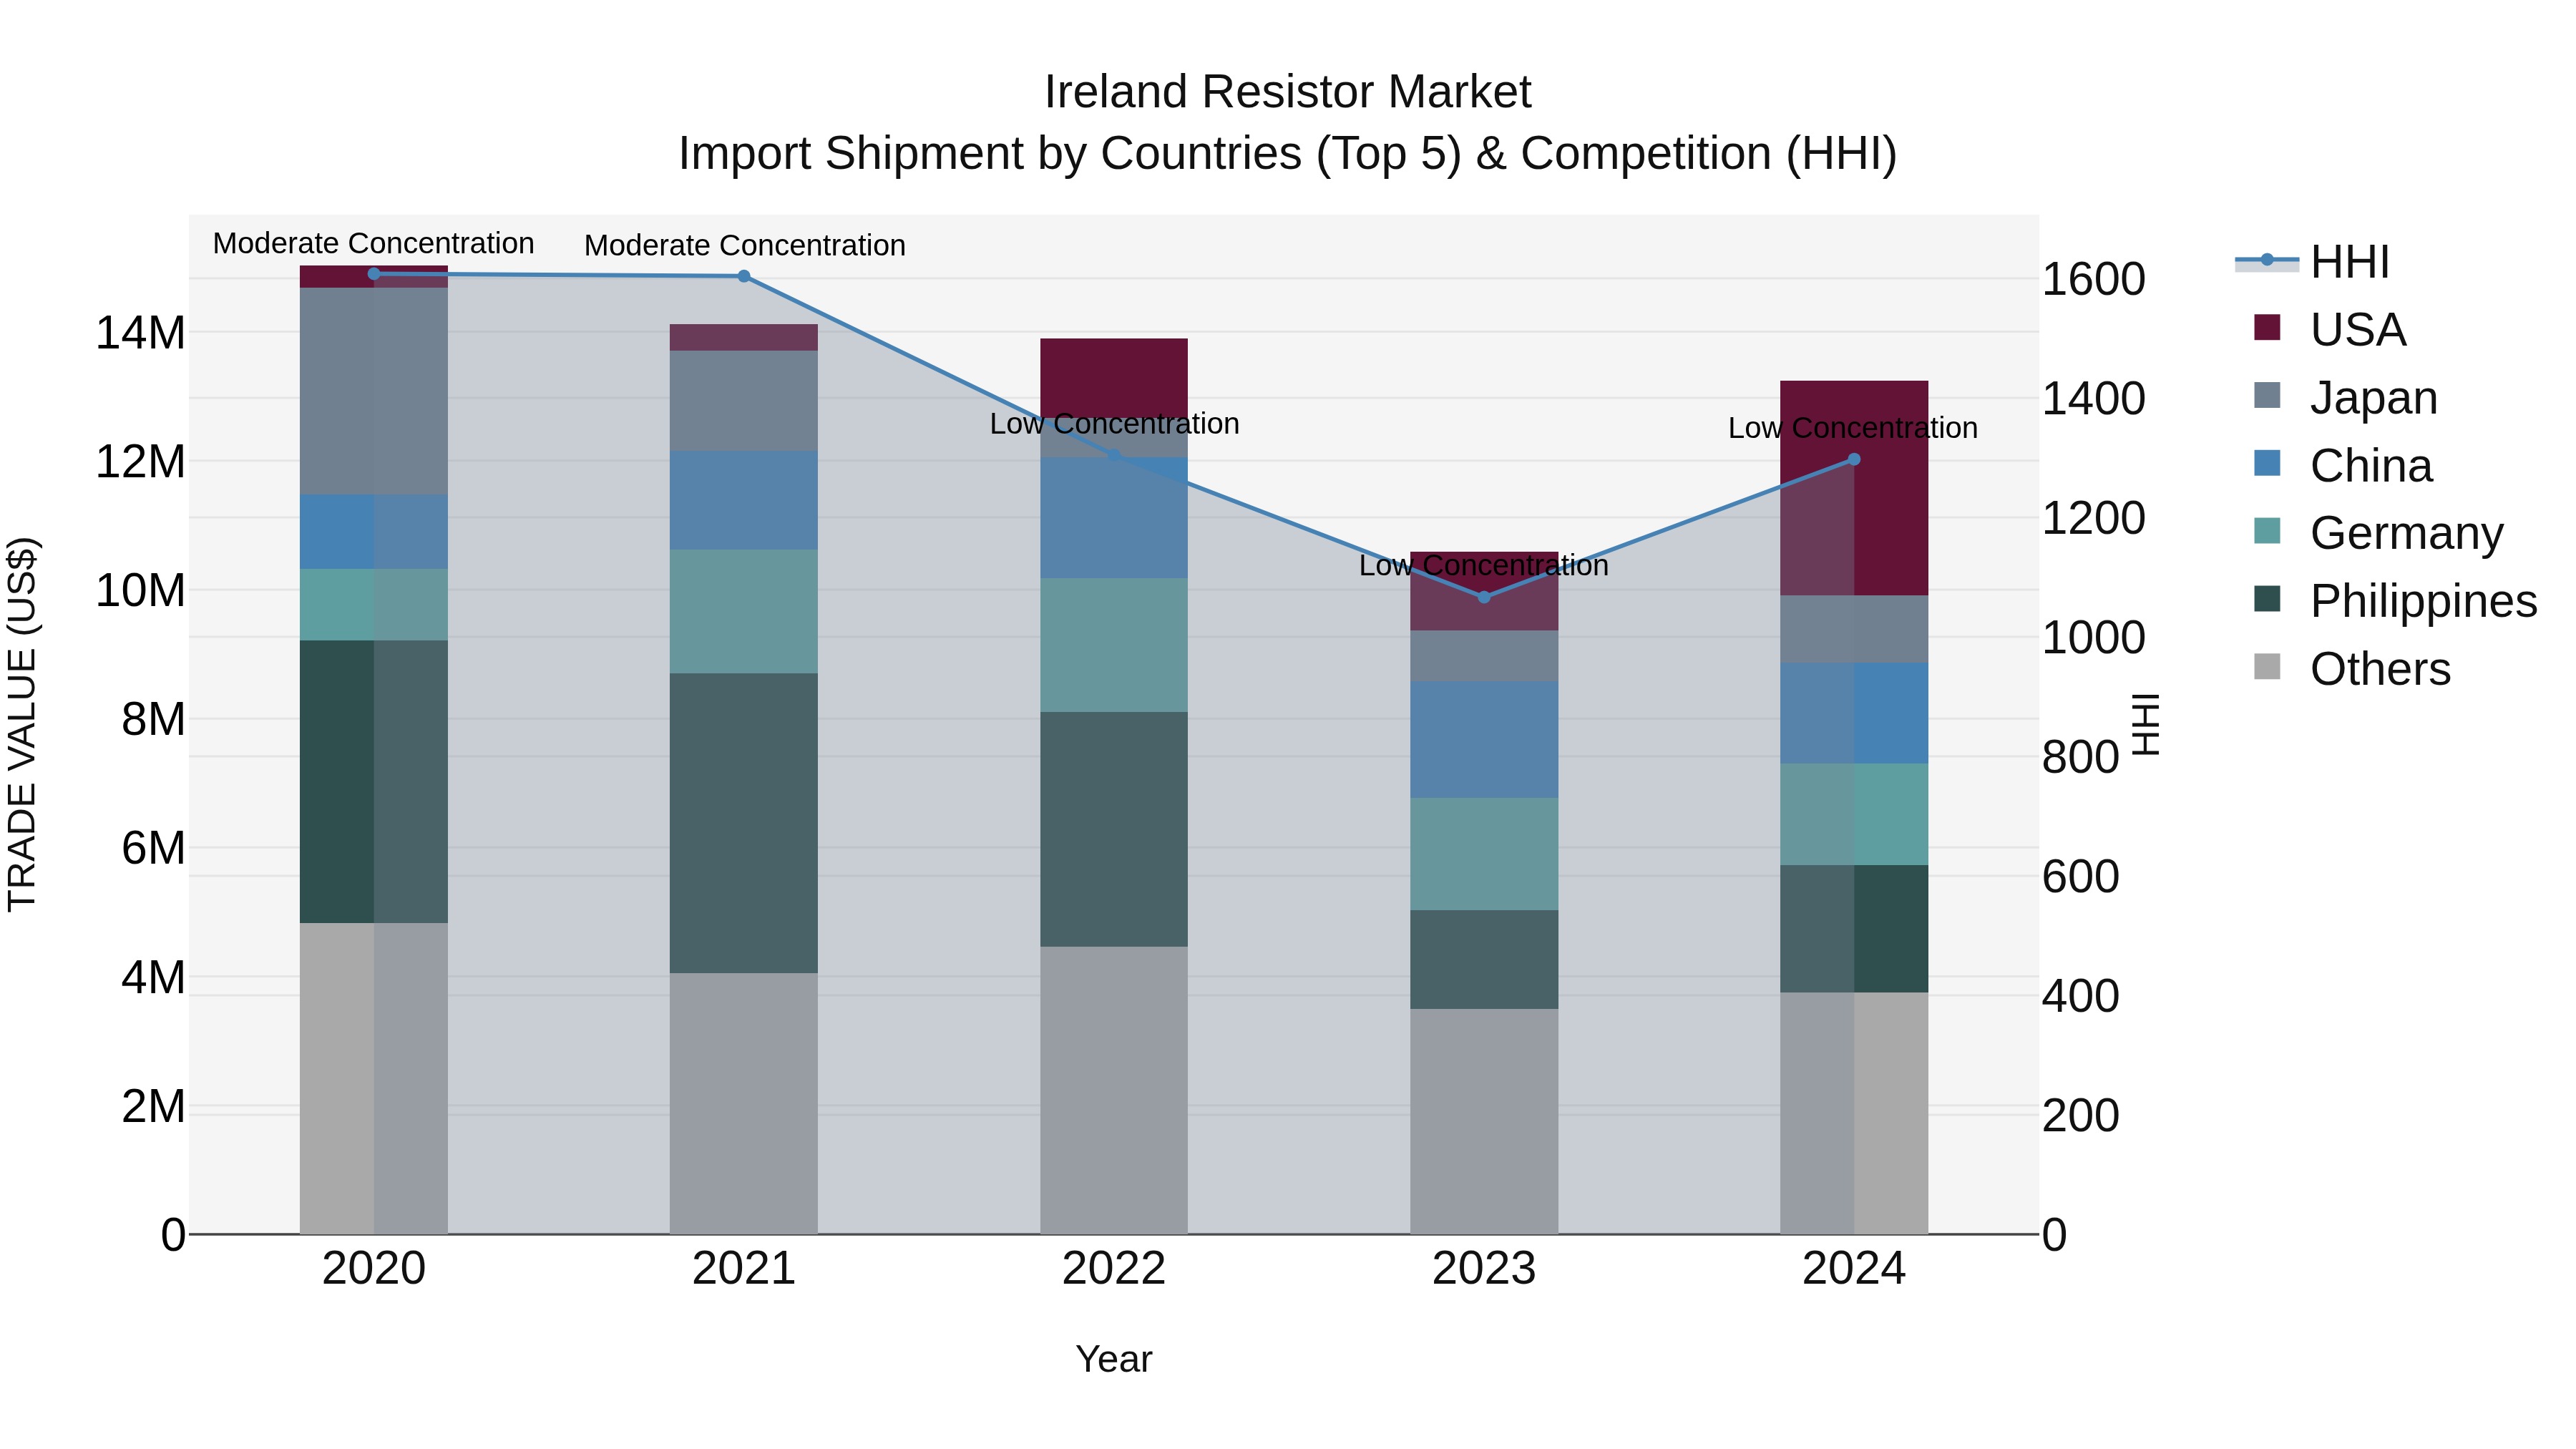Click the 14M left axis tick label
Viewport: 2576px width, 1449px height.
140,333
